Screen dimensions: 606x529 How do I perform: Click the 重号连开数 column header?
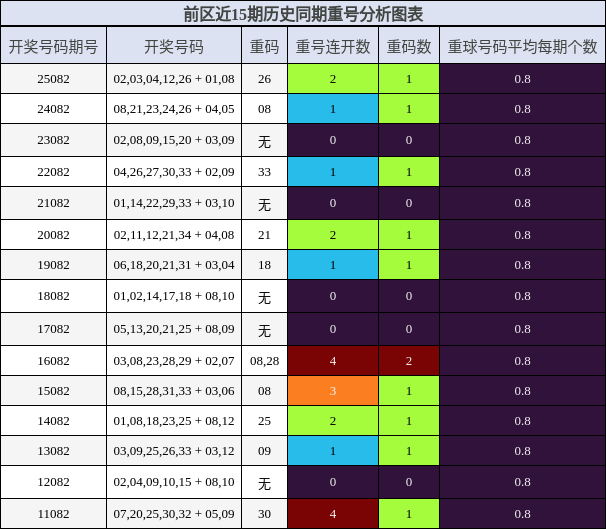click(x=333, y=46)
